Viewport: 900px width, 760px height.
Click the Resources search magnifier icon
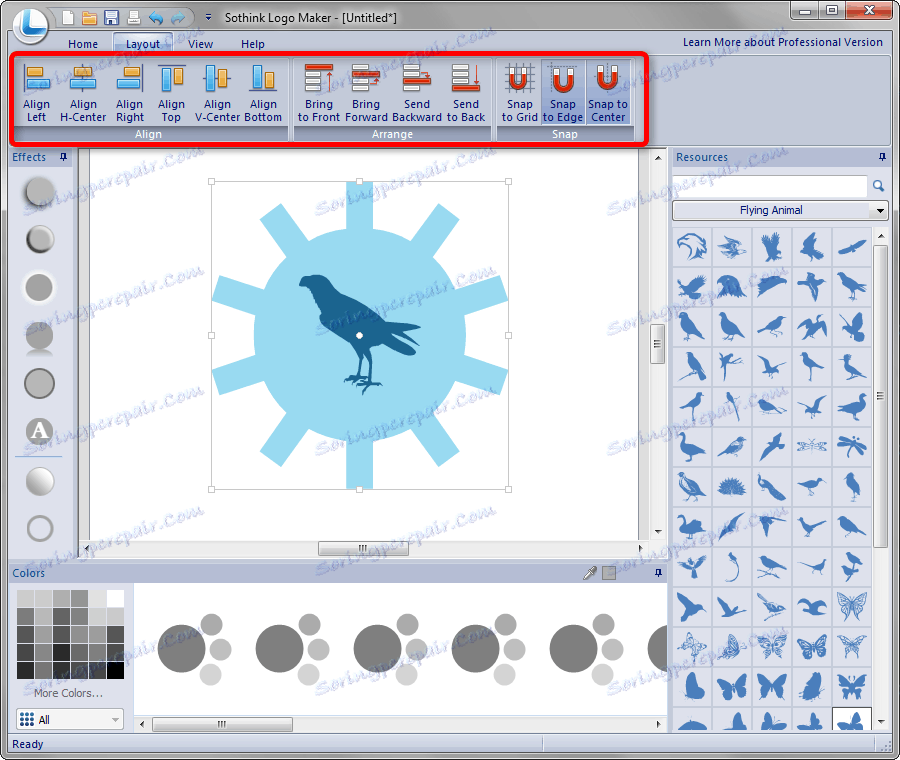click(878, 185)
